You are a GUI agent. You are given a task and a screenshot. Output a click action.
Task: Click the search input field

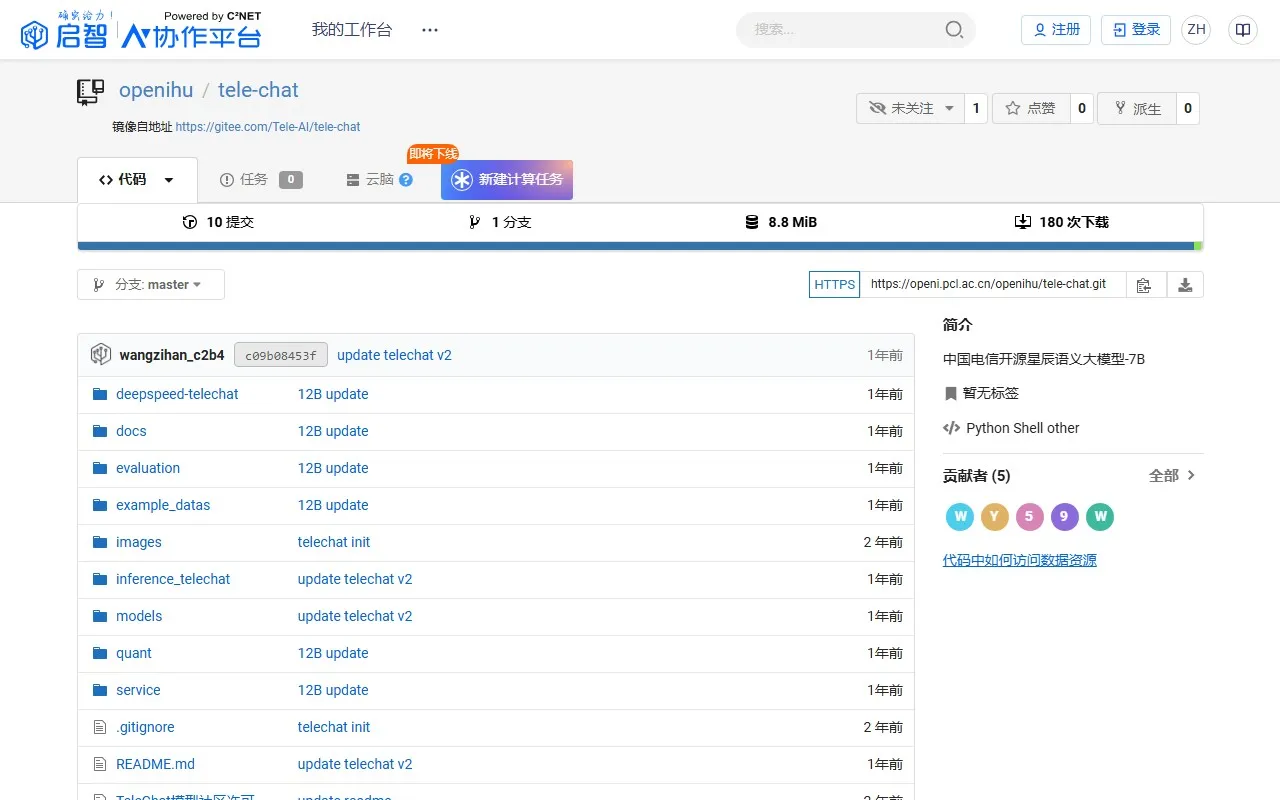click(840, 30)
